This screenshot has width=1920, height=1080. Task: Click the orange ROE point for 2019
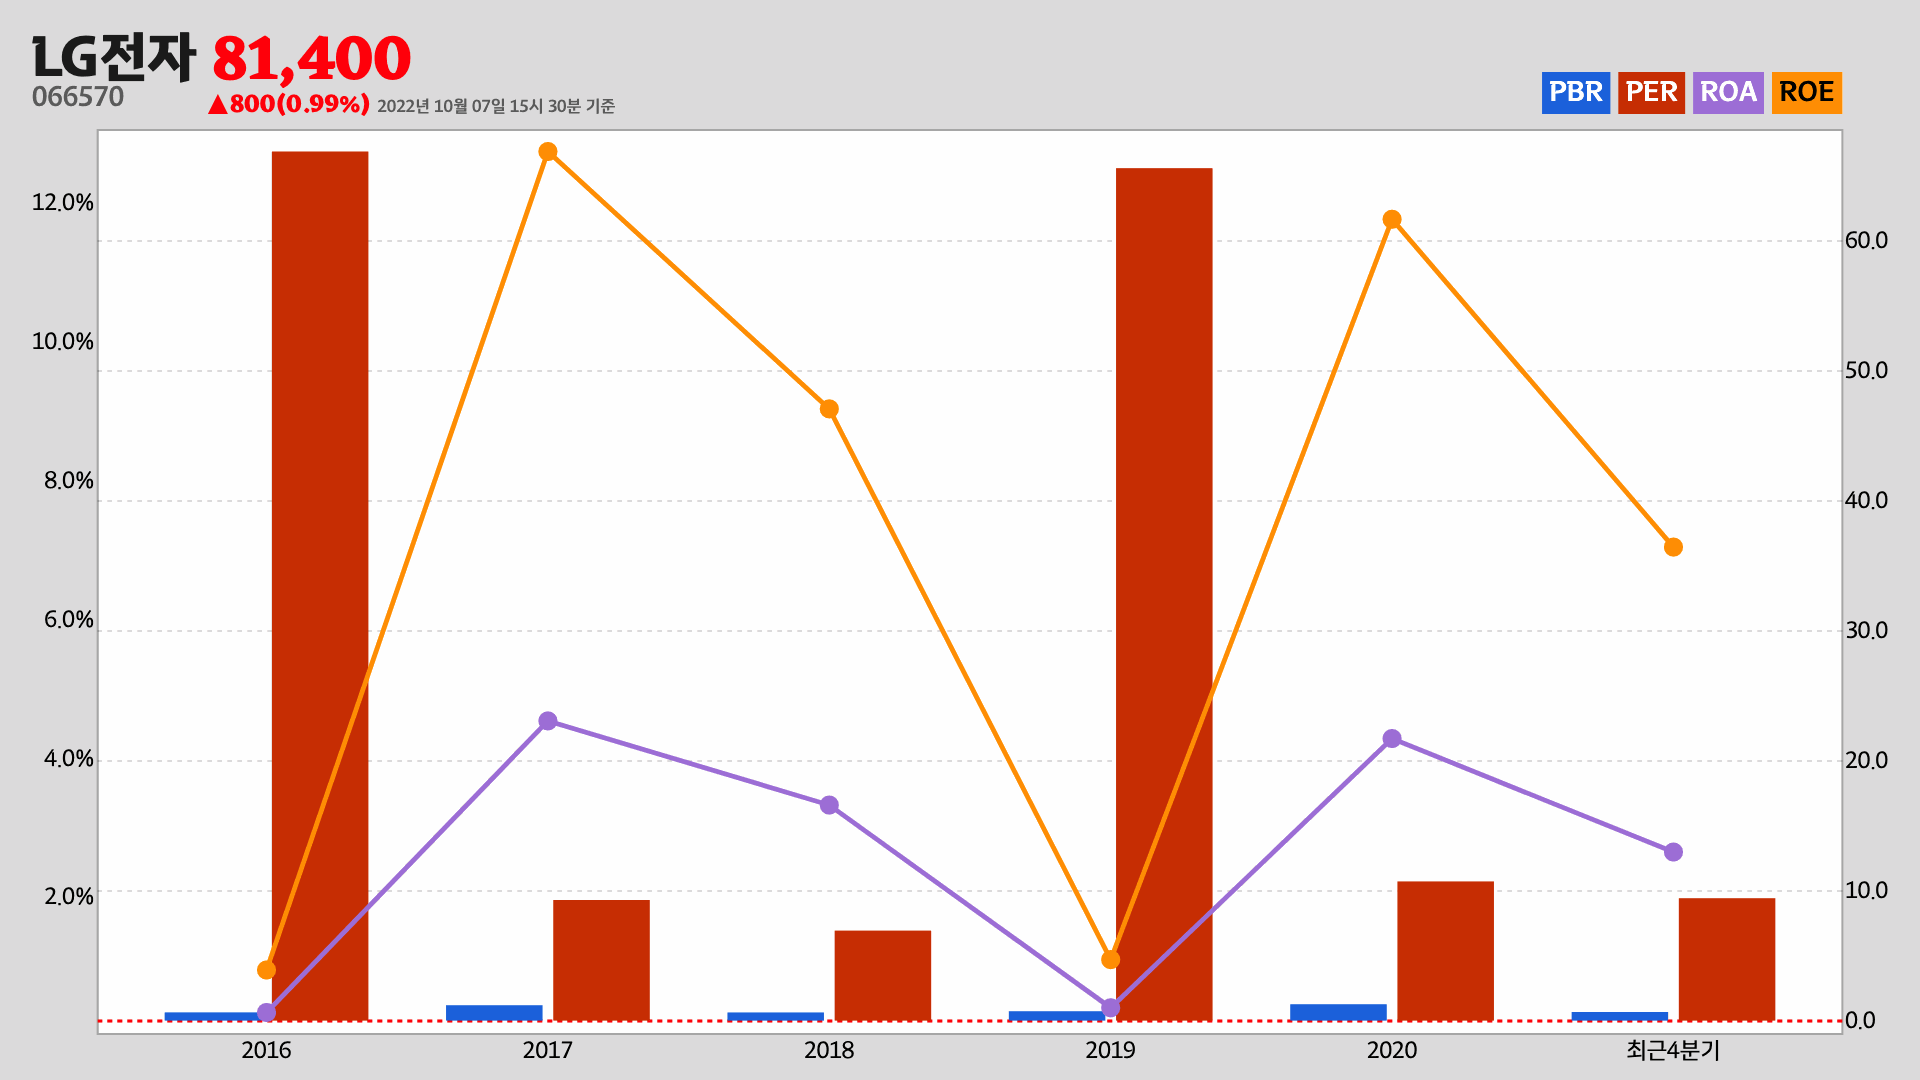pyautogui.click(x=1110, y=960)
